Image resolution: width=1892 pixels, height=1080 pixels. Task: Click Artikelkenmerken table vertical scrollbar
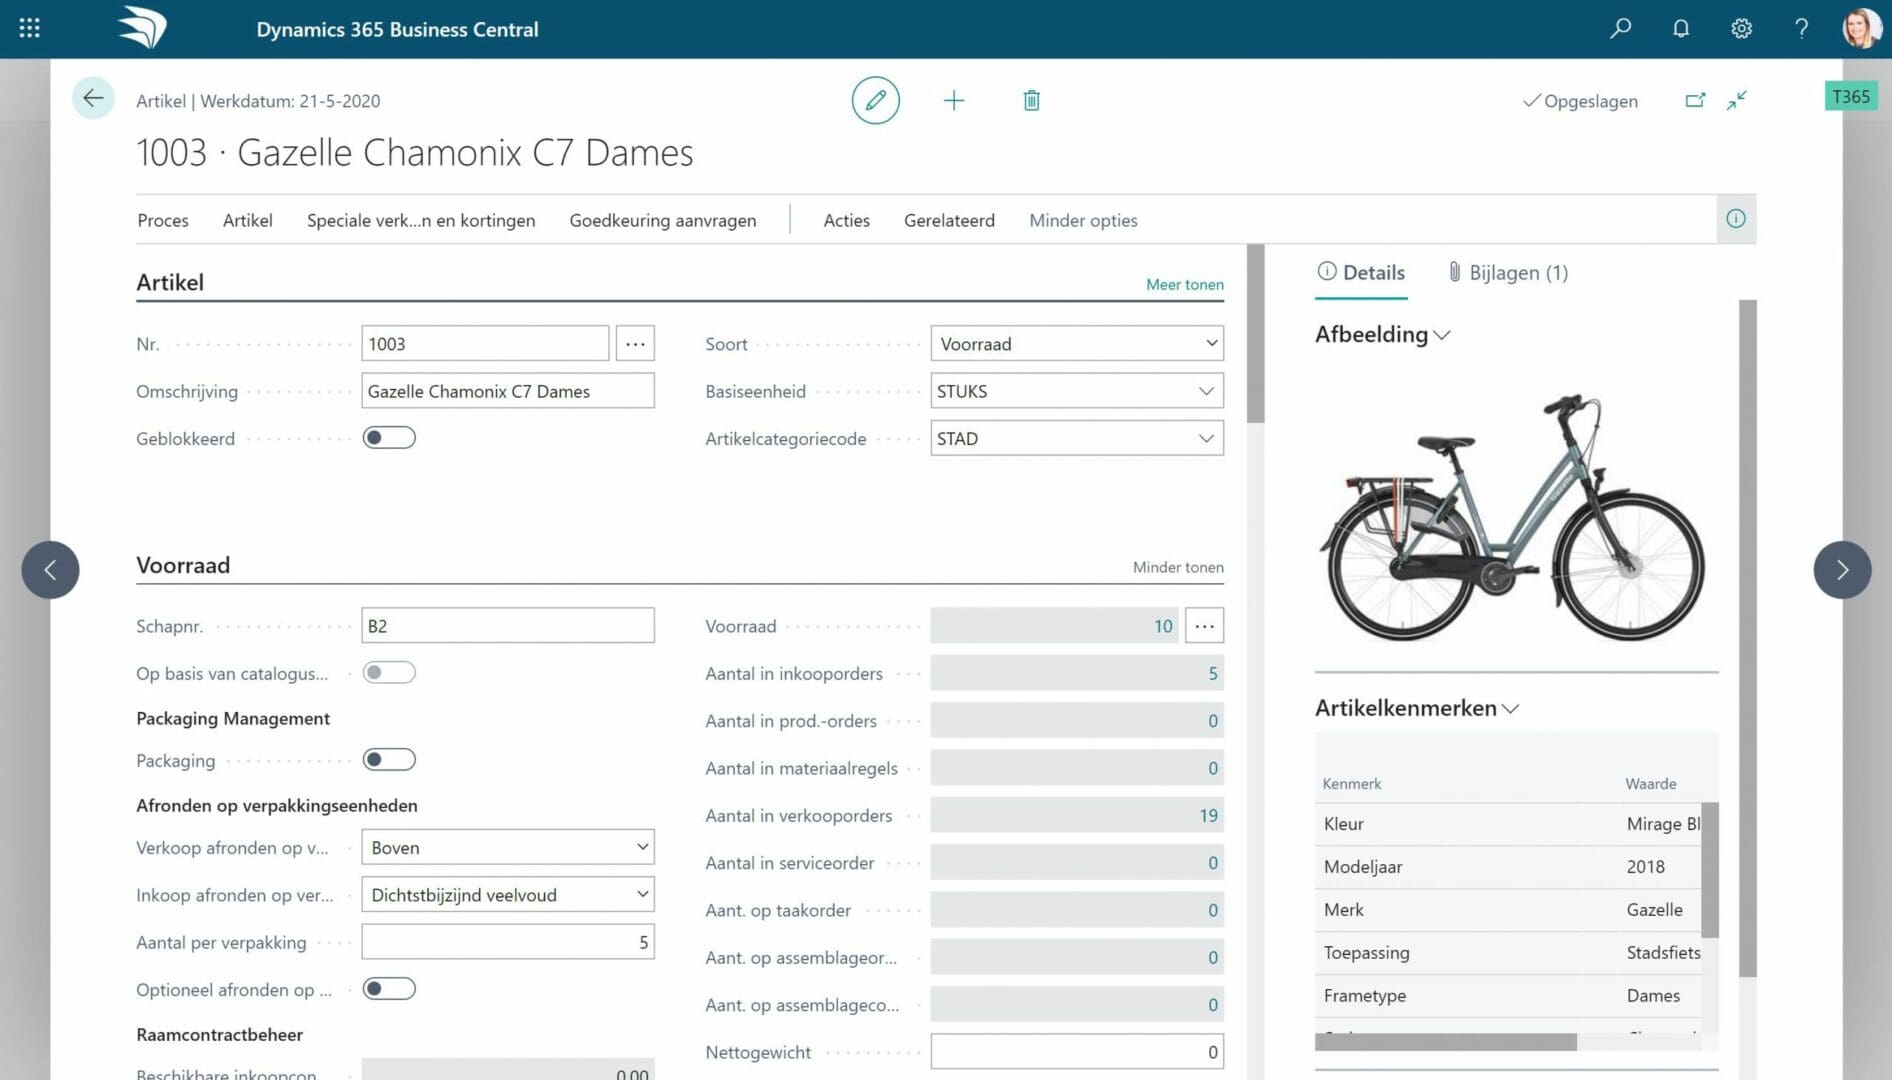coord(1710,870)
